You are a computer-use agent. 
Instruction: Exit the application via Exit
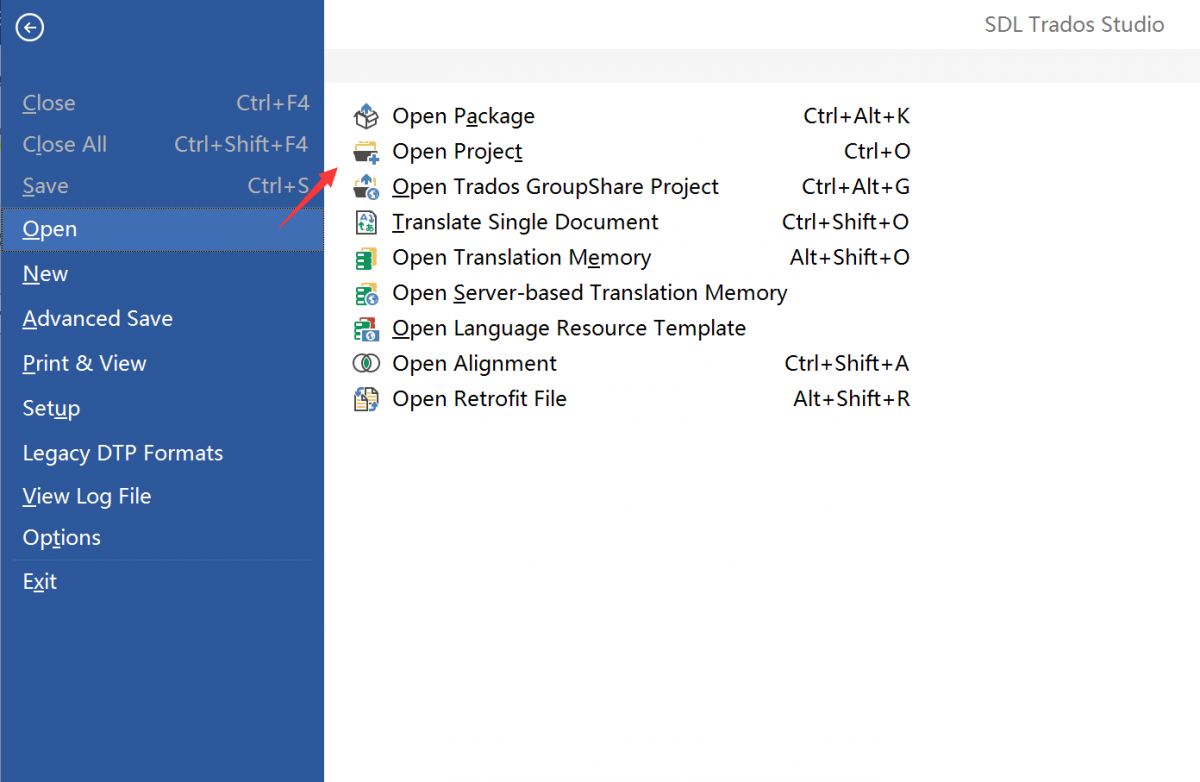point(40,582)
